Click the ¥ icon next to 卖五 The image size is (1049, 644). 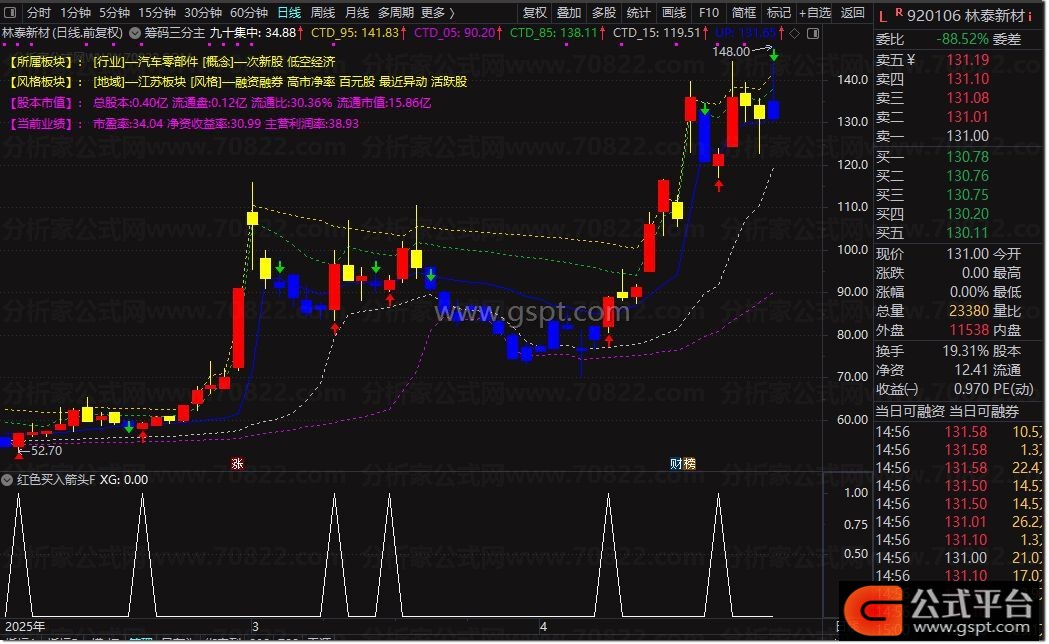pyautogui.click(x=911, y=60)
